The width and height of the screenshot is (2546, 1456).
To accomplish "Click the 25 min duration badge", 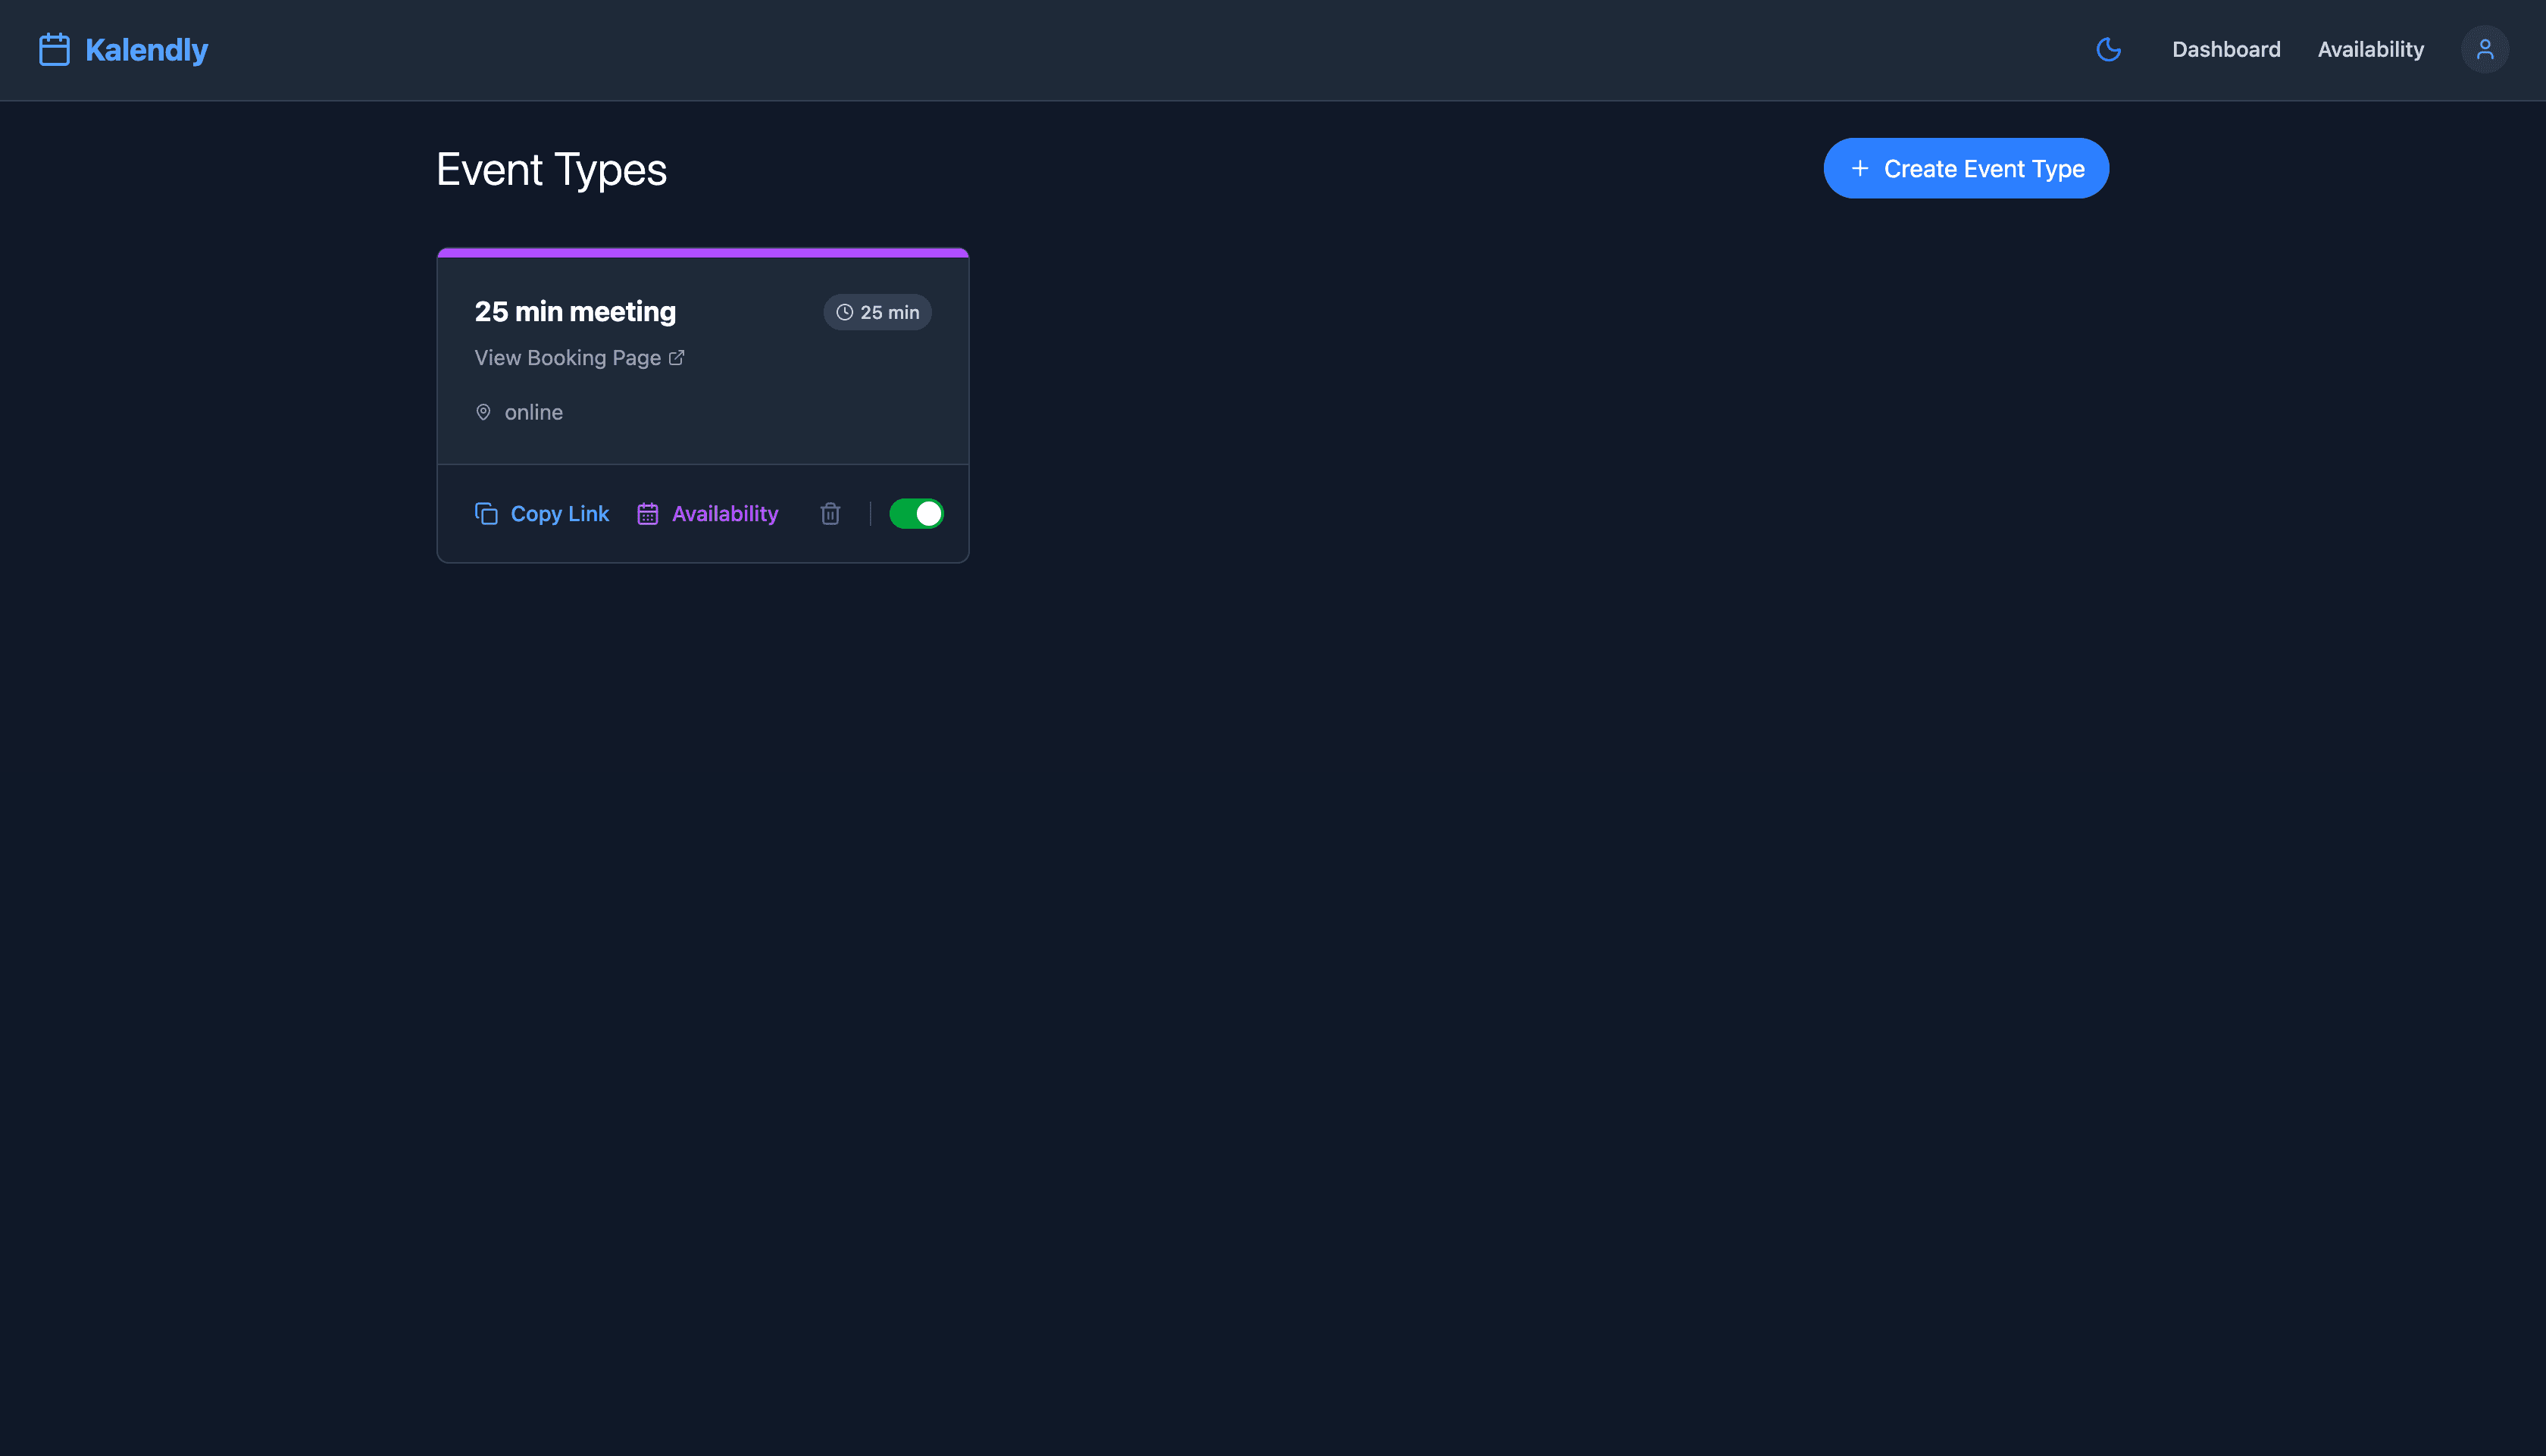I will pos(877,311).
